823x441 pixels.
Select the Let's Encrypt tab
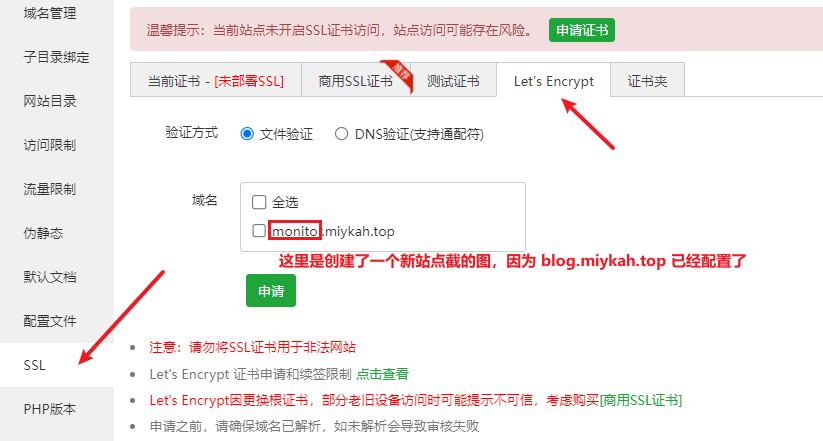click(554, 80)
